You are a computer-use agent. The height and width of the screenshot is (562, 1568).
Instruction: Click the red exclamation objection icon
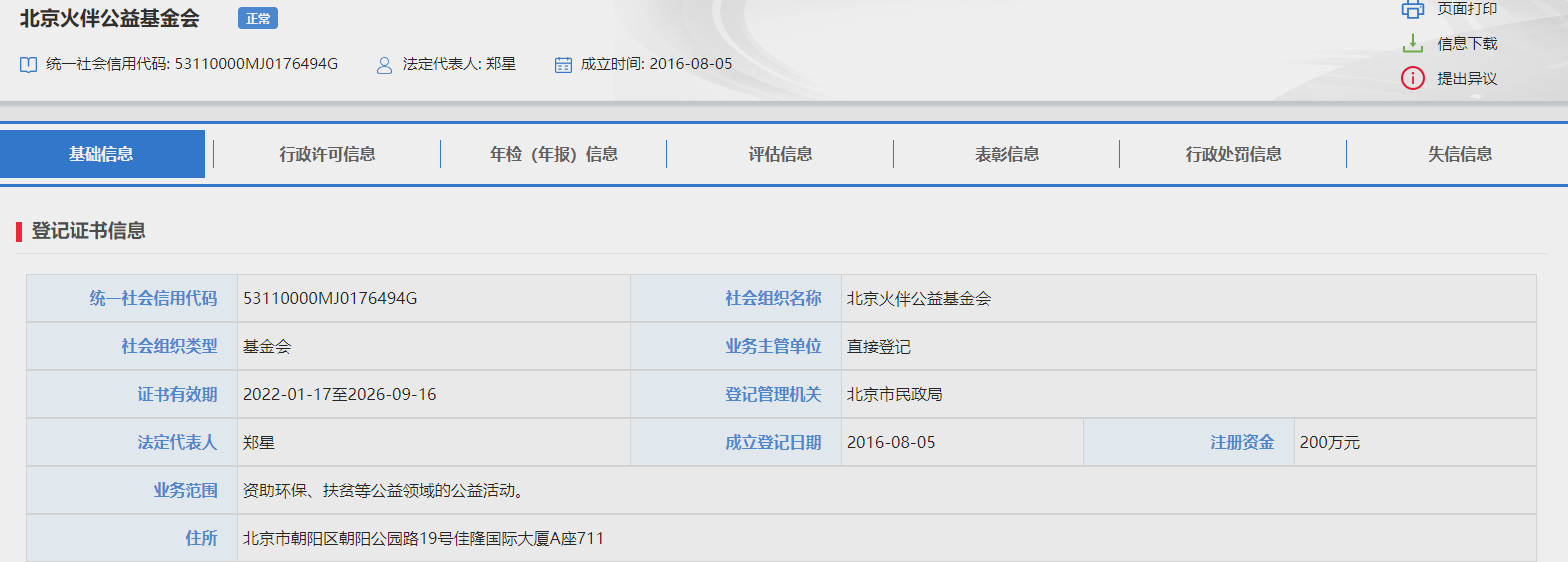pyautogui.click(x=1412, y=78)
